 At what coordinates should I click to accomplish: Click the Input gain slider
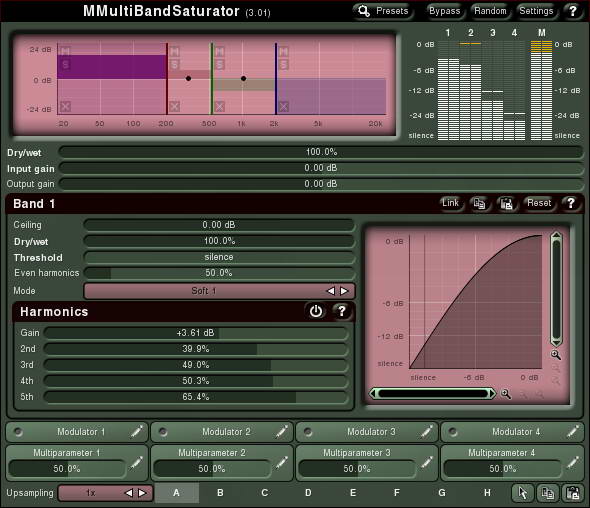(321, 168)
